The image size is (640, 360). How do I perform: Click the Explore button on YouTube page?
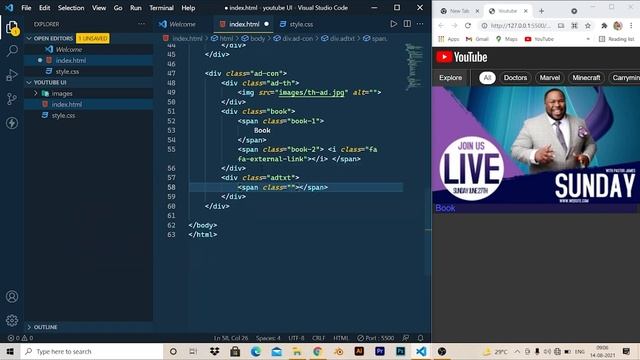[x=451, y=78]
